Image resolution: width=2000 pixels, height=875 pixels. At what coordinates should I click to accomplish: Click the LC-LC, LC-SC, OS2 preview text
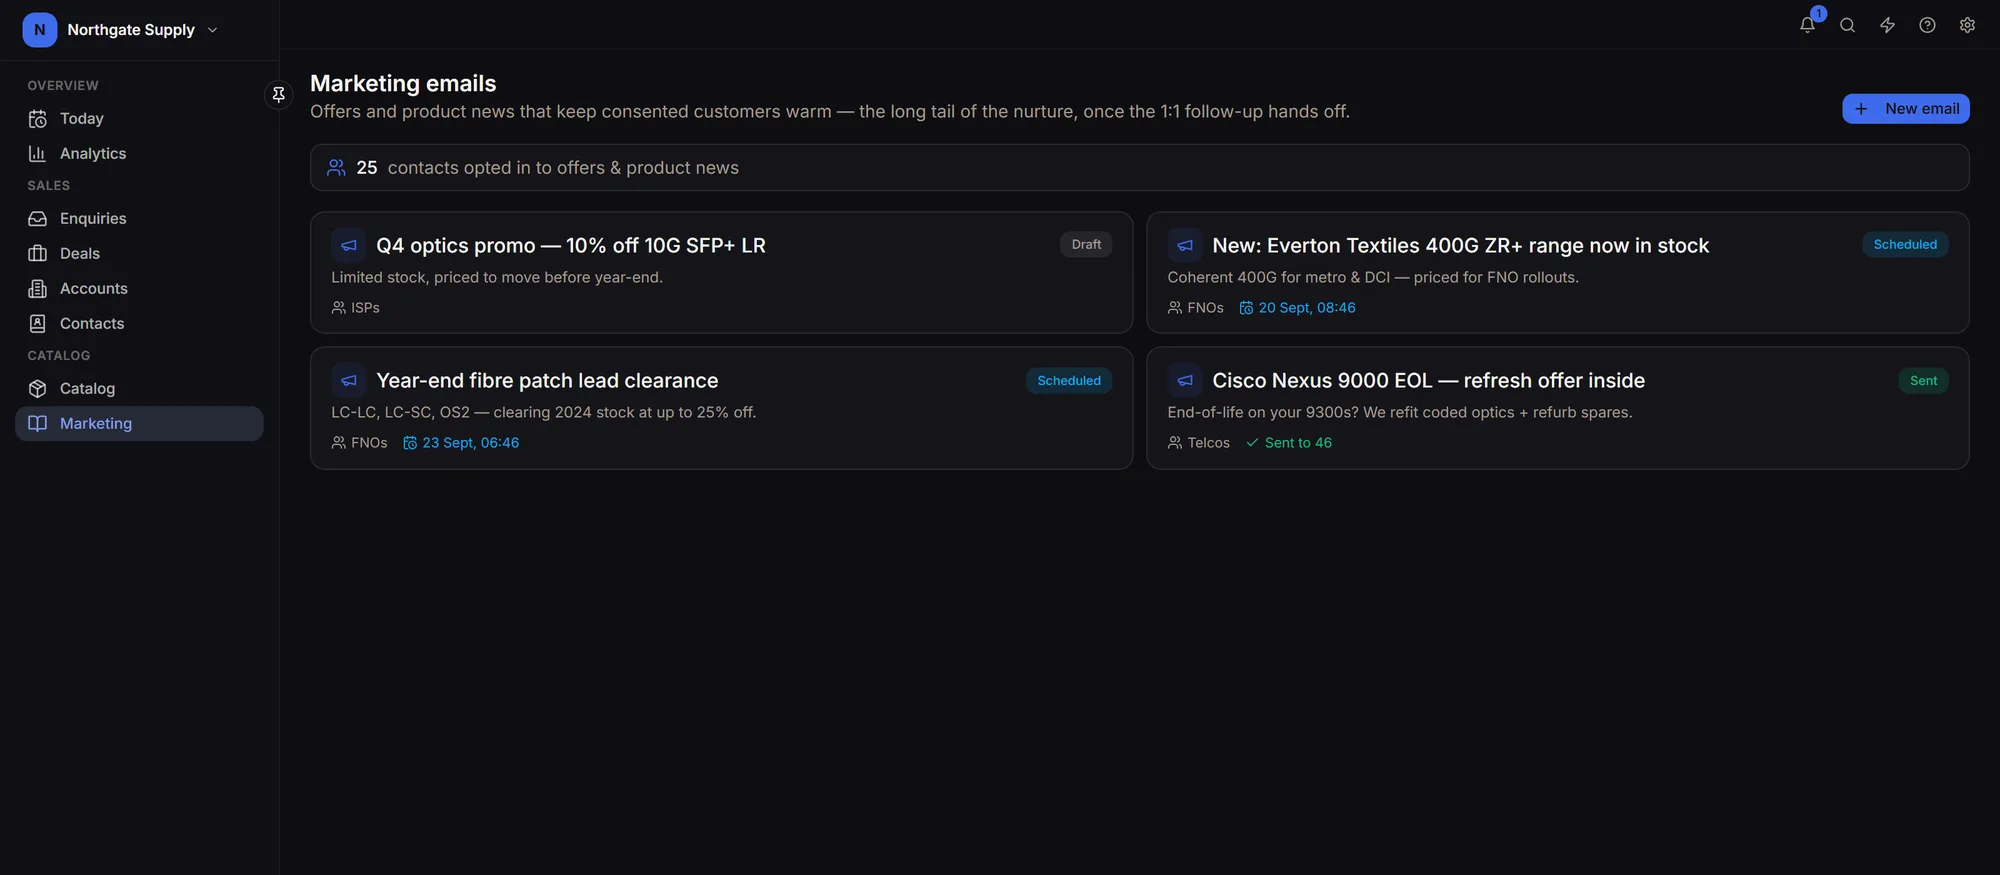(x=544, y=412)
